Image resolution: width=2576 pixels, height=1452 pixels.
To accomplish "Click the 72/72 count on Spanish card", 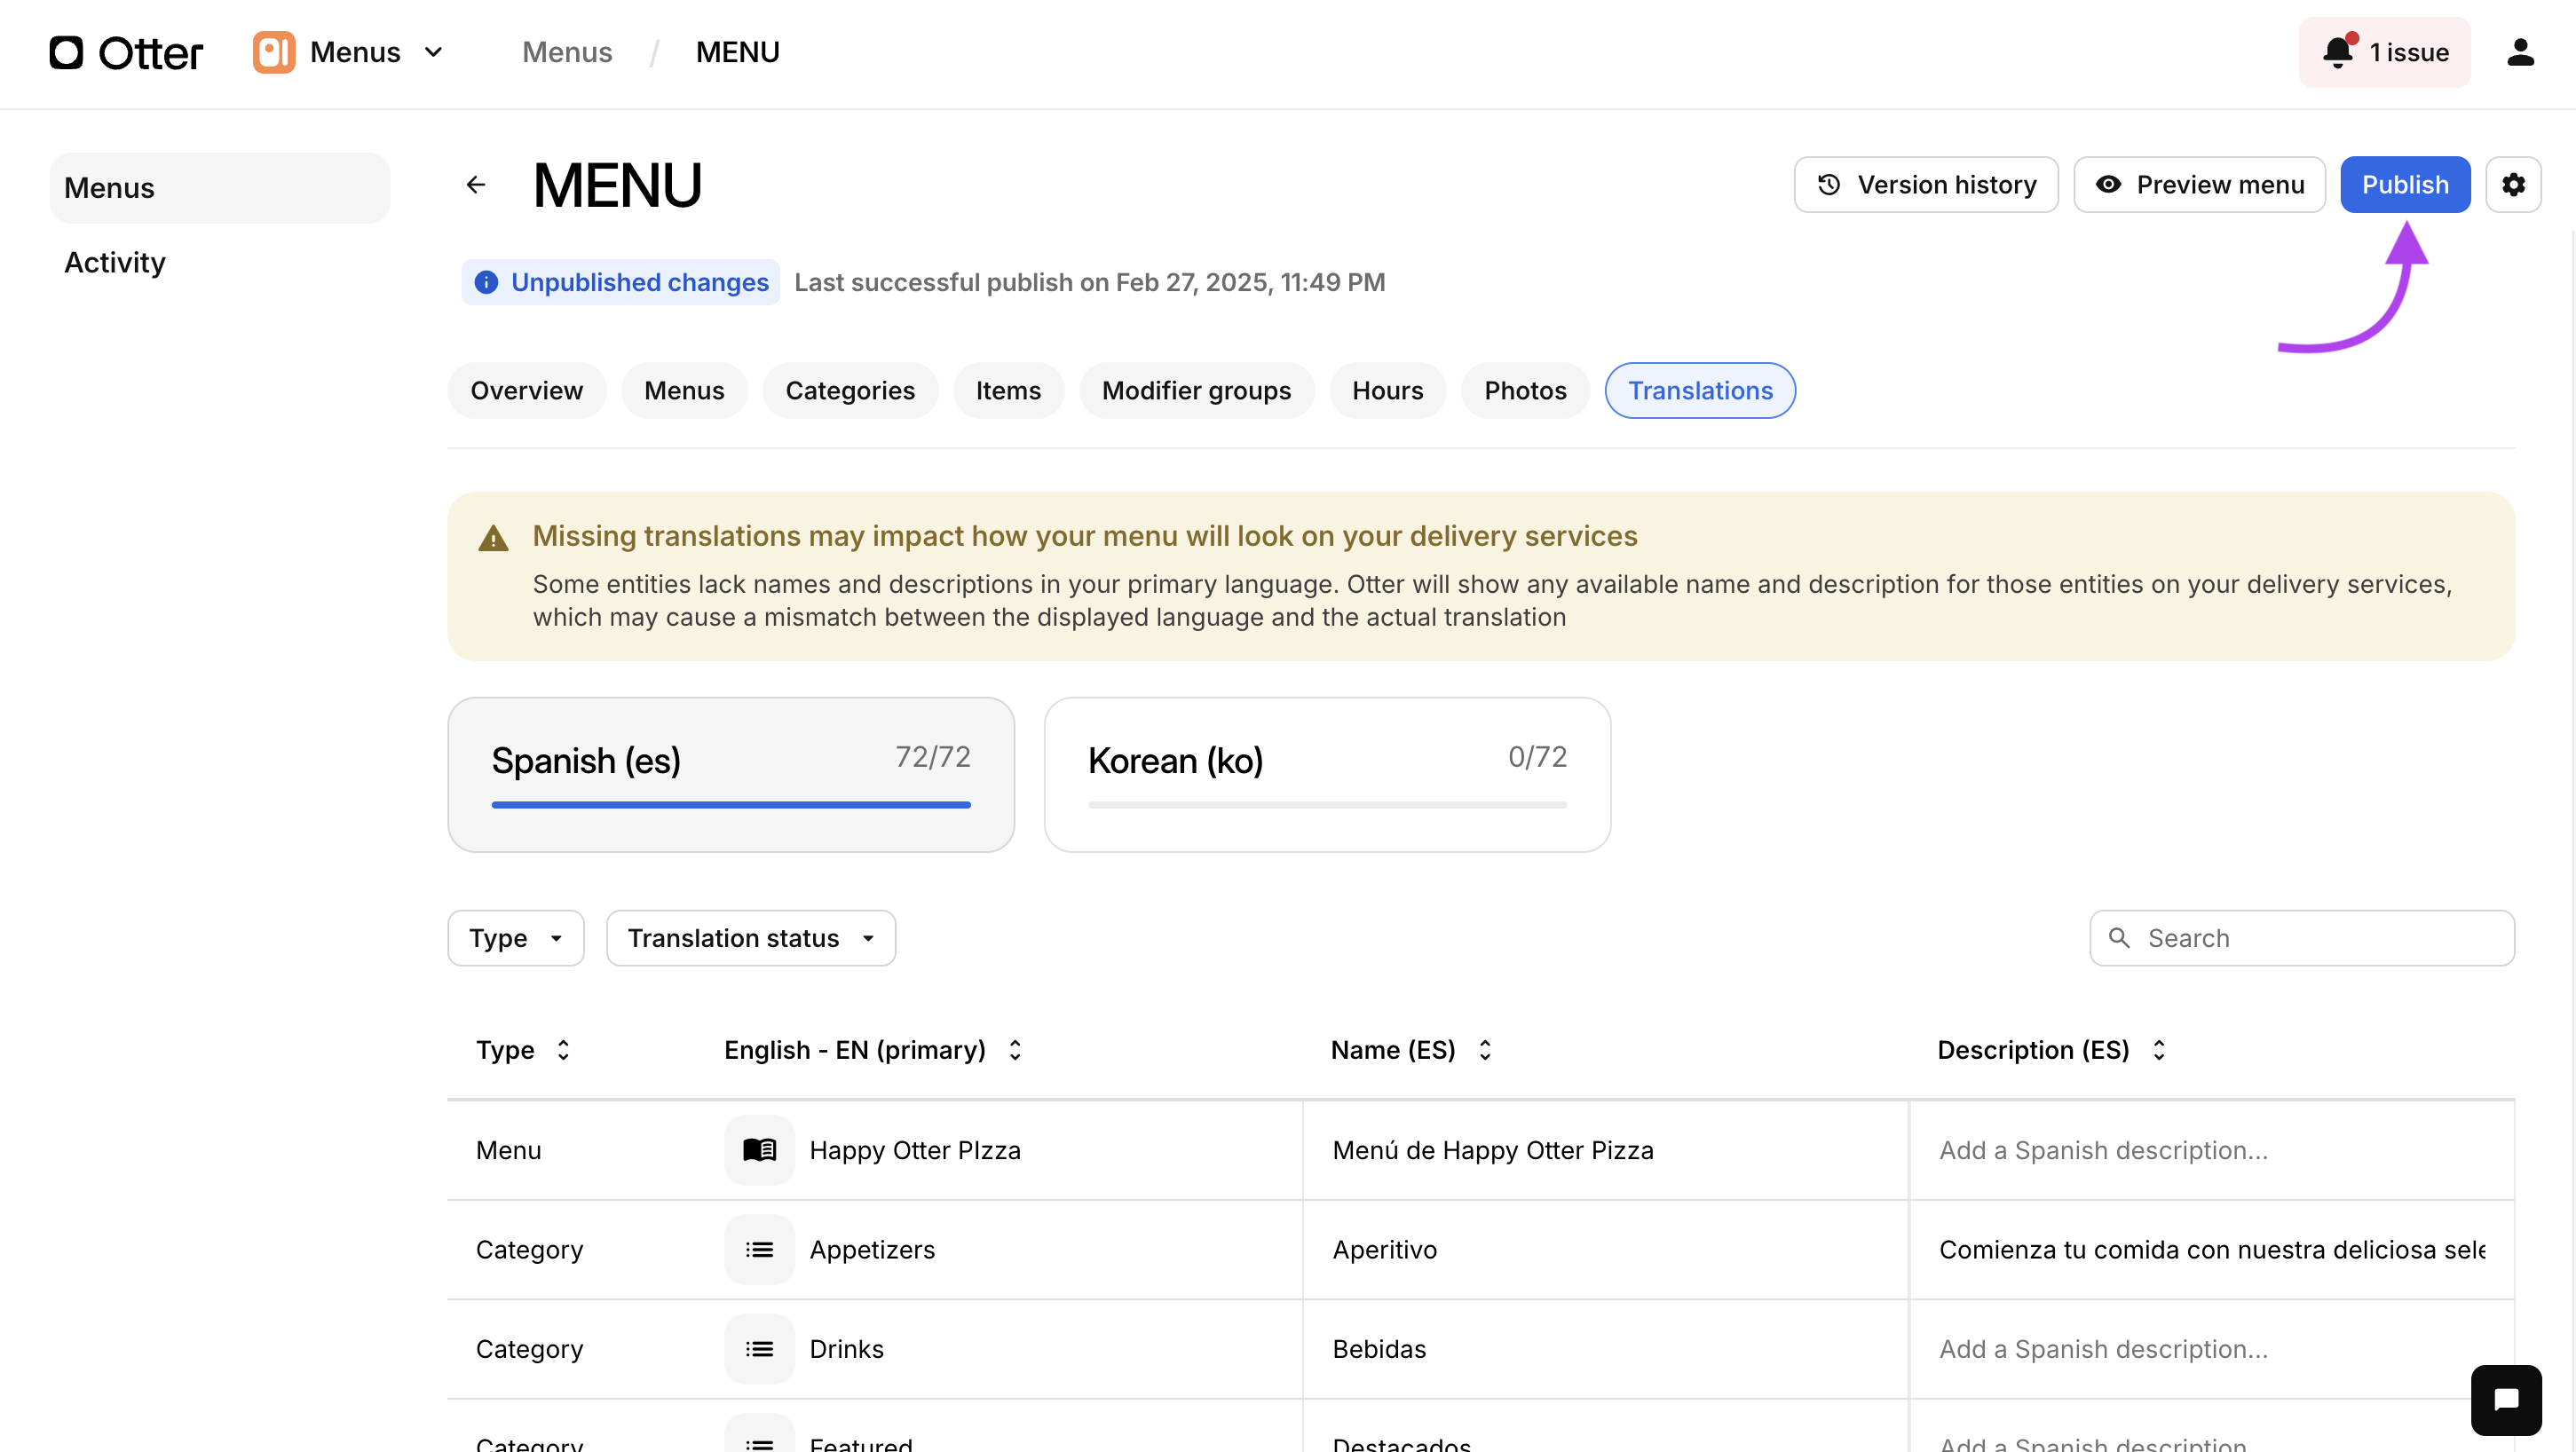I will click(x=932, y=757).
